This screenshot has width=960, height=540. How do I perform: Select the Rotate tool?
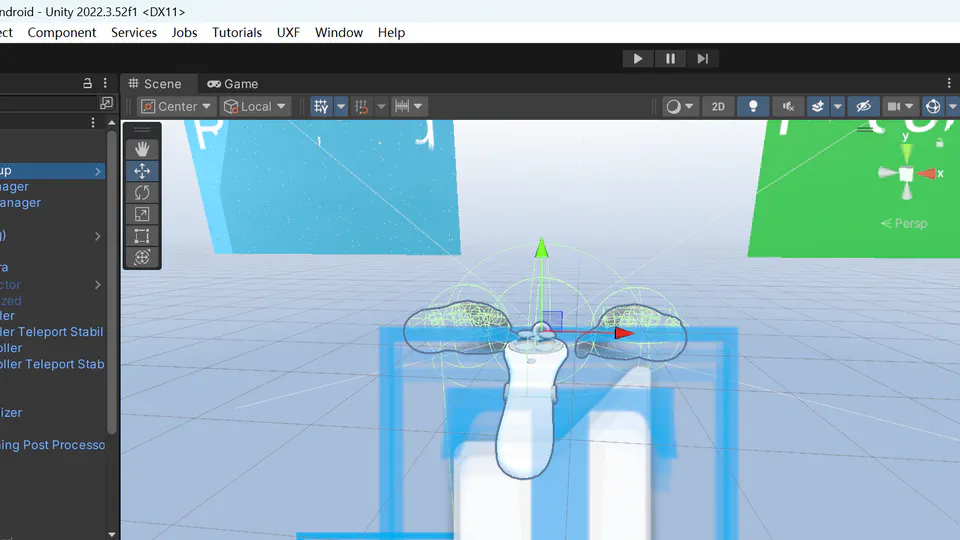(142, 192)
